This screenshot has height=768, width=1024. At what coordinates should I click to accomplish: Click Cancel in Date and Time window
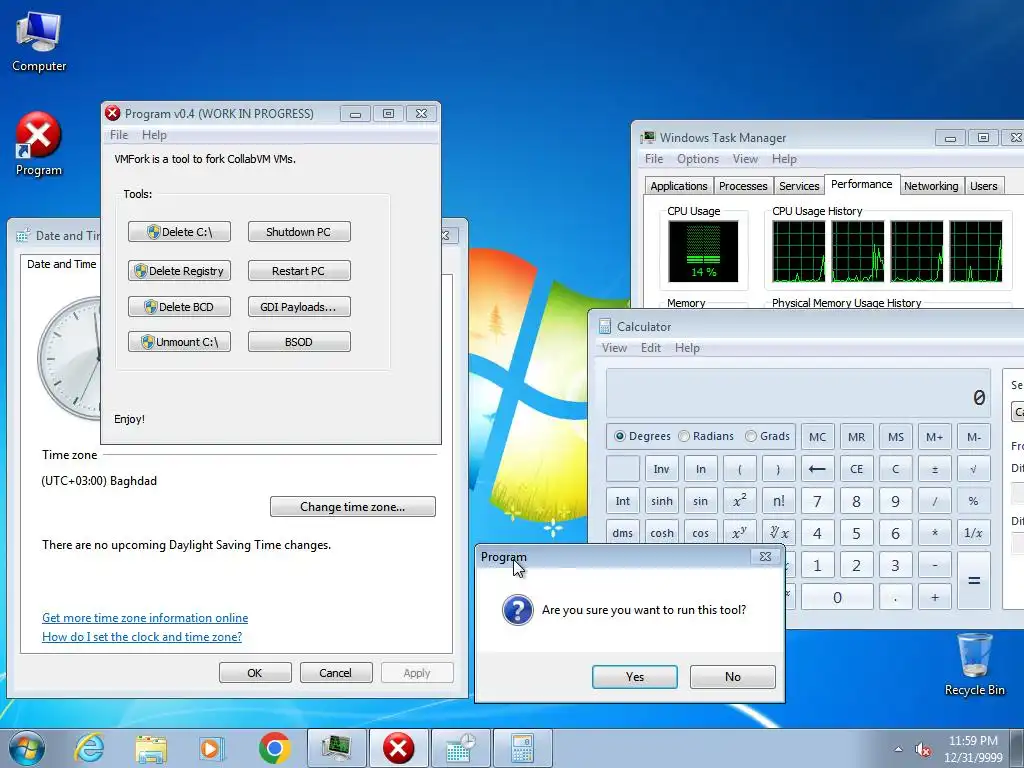(x=336, y=673)
